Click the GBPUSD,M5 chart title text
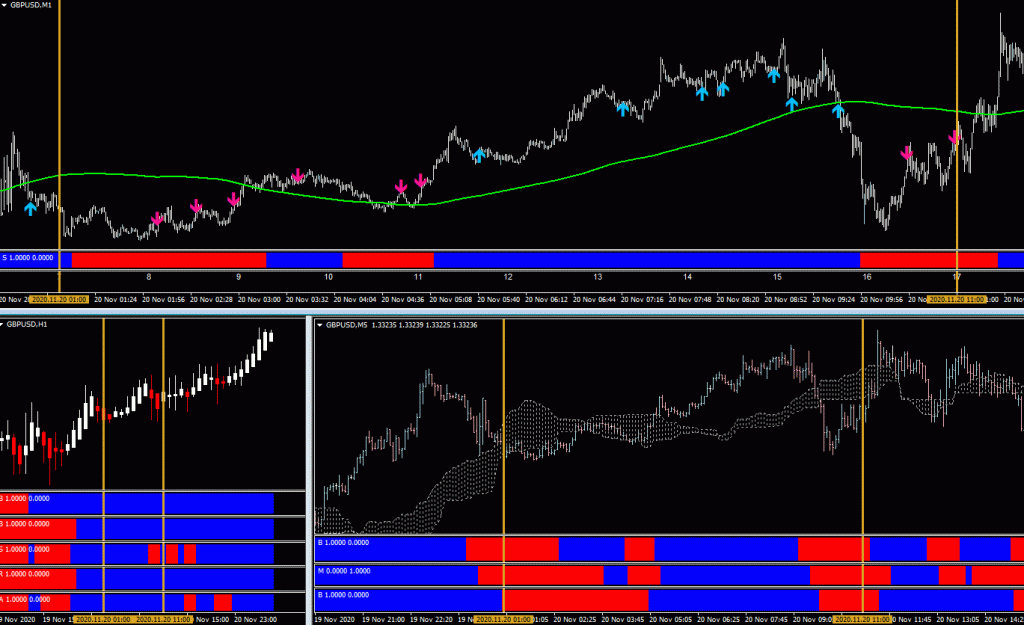Screen dimensions: 1024x625 point(347,325)
